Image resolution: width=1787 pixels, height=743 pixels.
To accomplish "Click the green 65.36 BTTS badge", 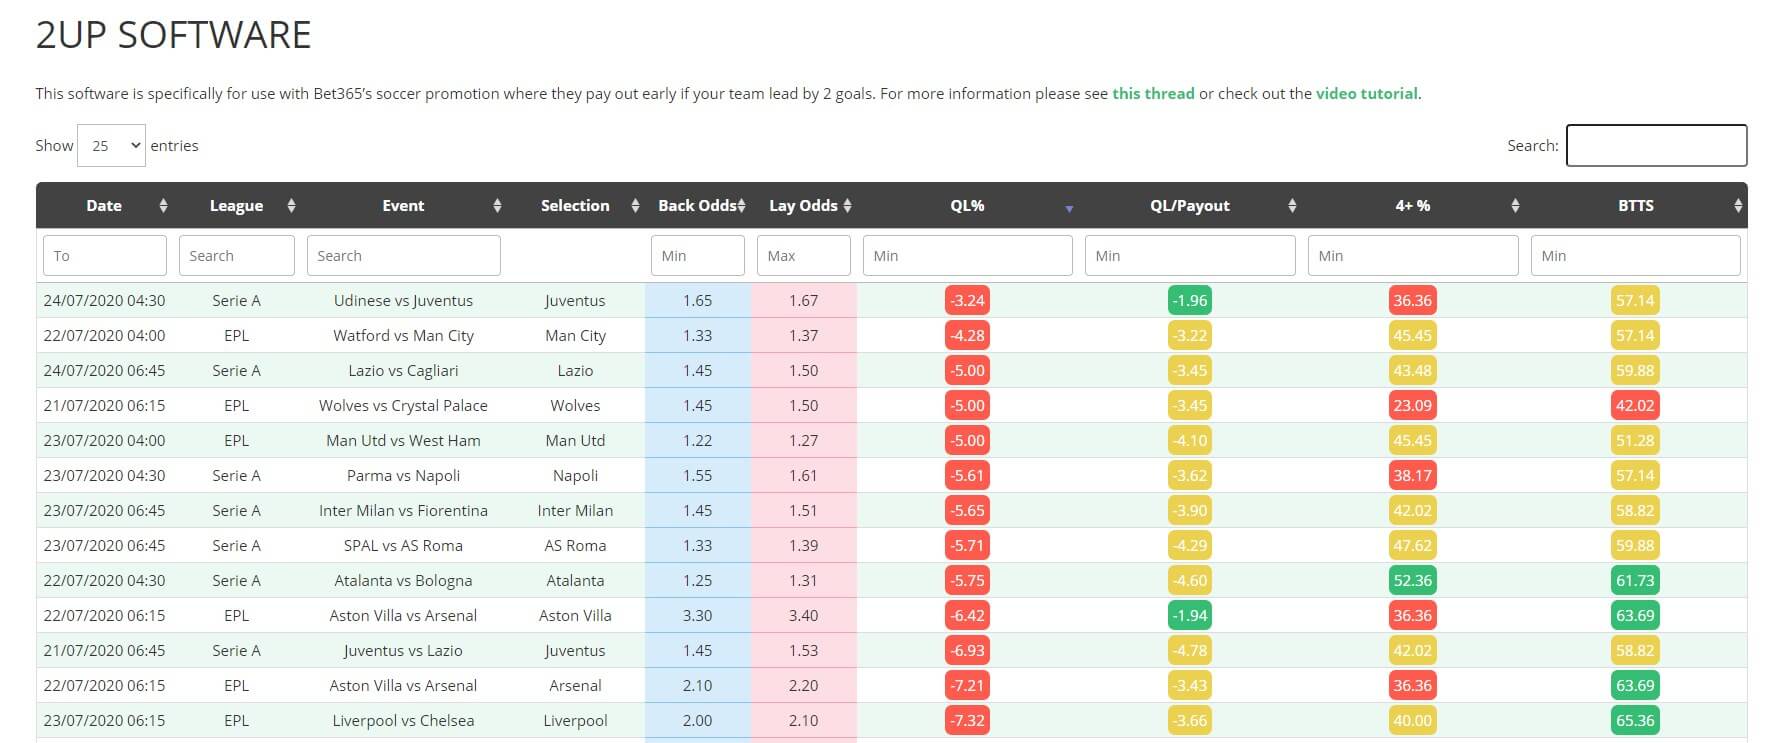I will [1636, 721].
